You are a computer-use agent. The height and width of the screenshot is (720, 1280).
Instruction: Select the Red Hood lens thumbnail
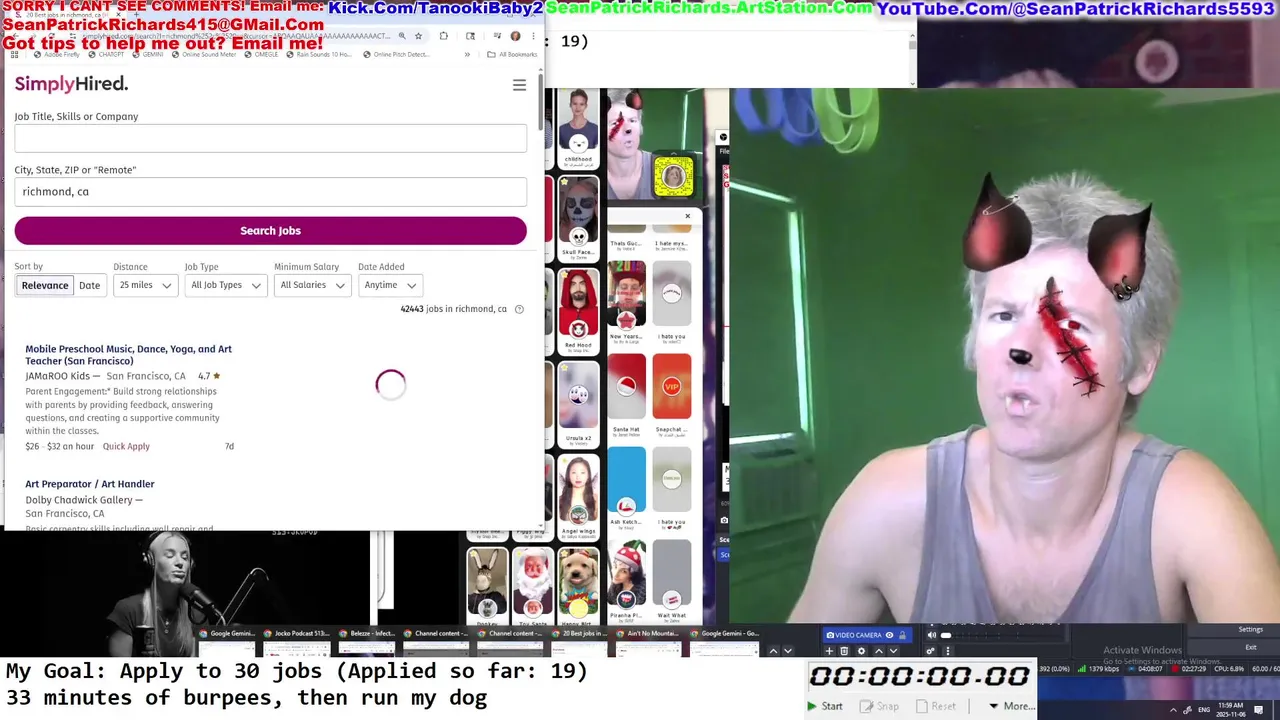578,311
